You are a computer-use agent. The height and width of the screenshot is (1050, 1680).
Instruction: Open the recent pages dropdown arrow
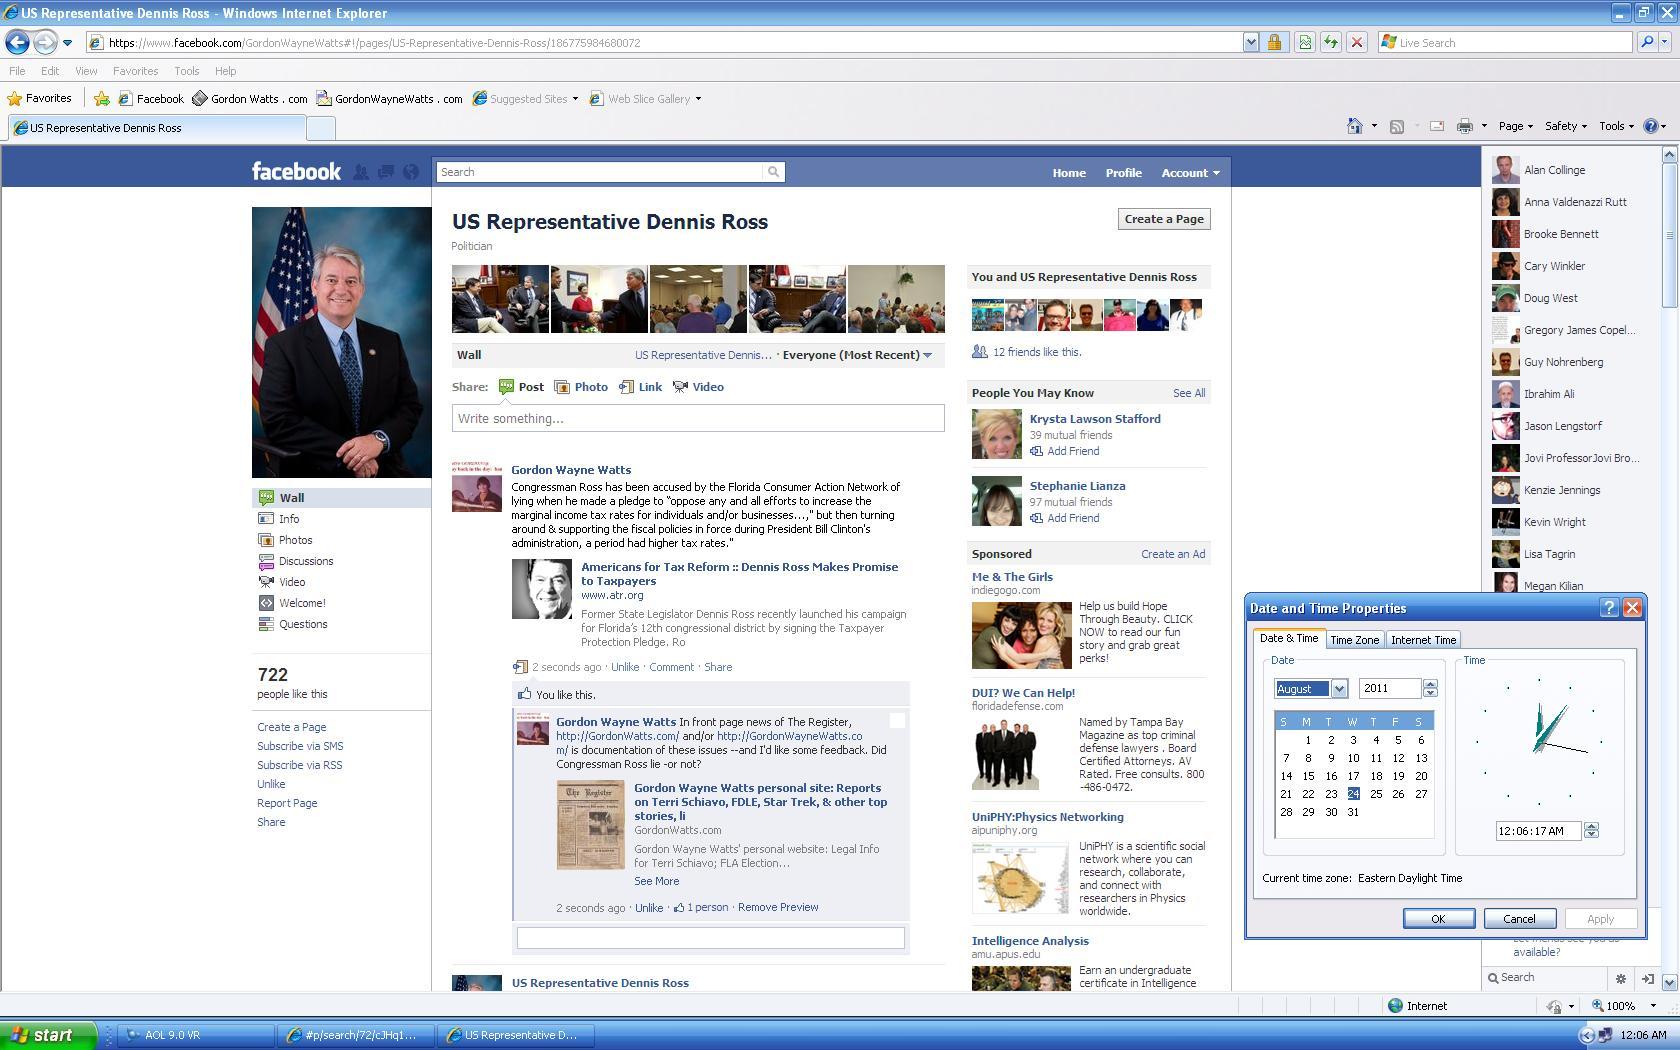(67, 42)
